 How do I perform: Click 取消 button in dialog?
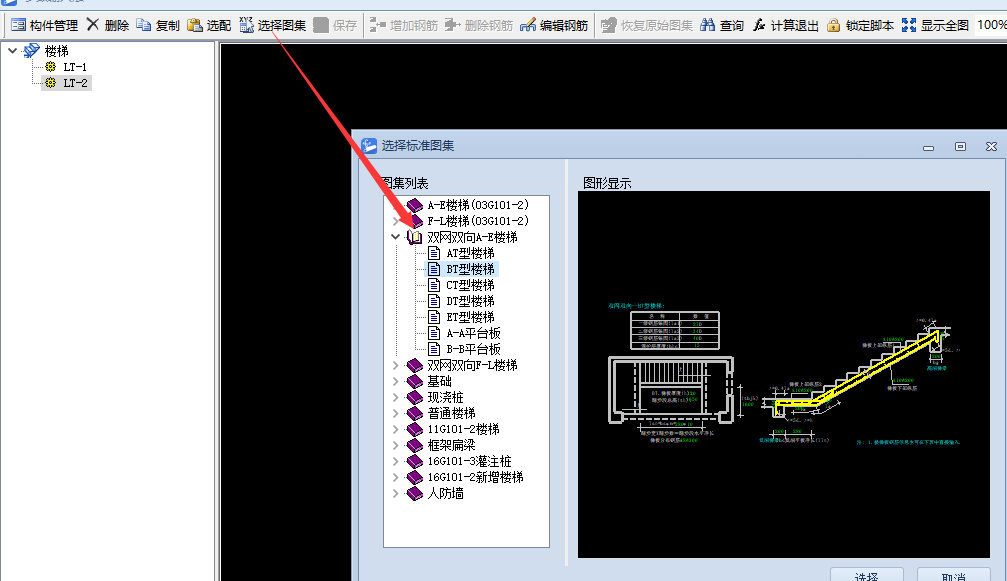954,575
